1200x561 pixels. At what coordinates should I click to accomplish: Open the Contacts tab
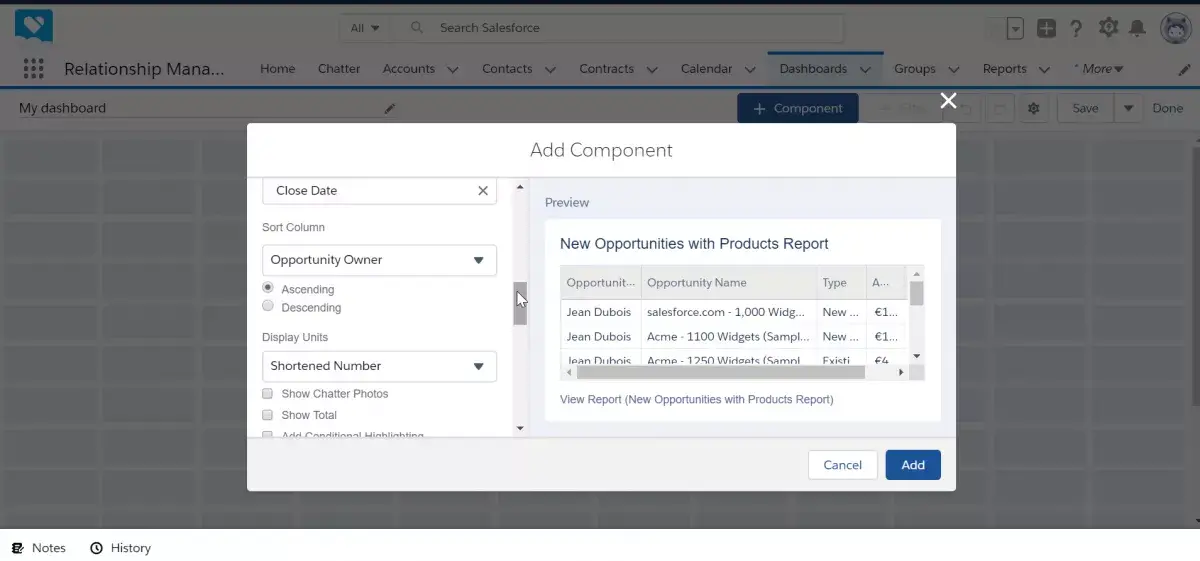pos(507,69)
